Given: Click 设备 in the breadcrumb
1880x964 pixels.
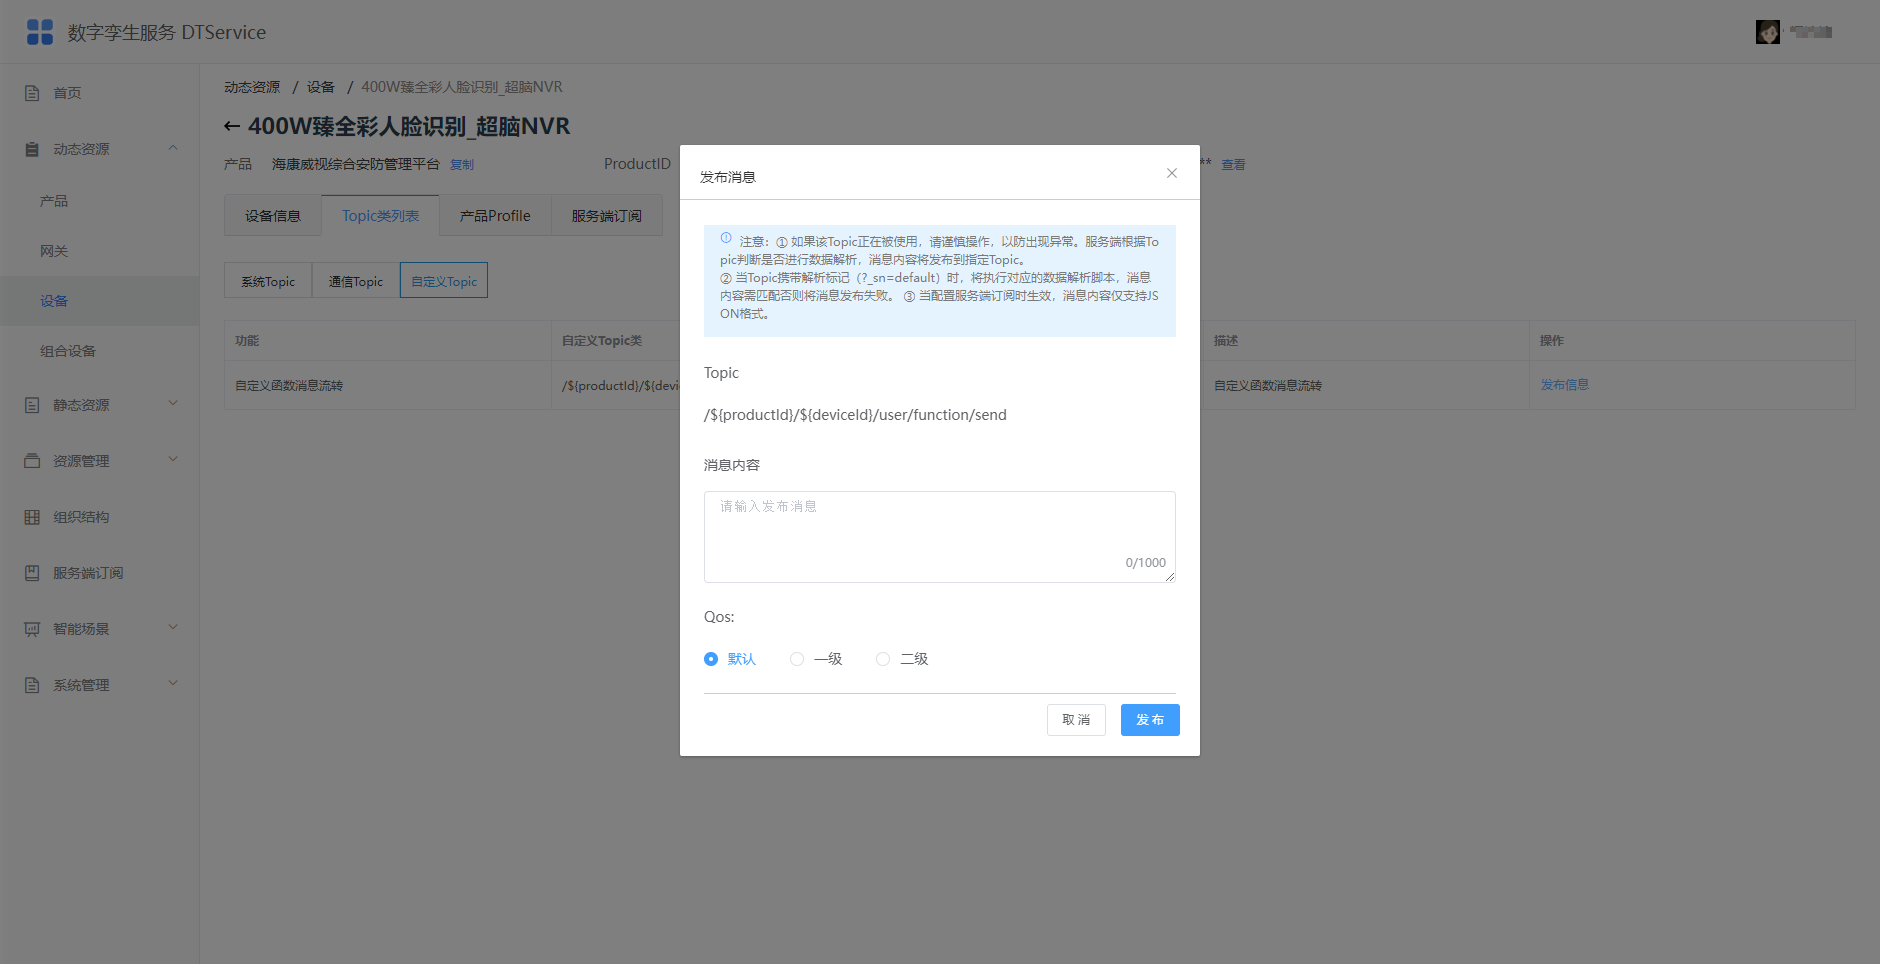Looking at the screenshot, I should click(321, 87).
